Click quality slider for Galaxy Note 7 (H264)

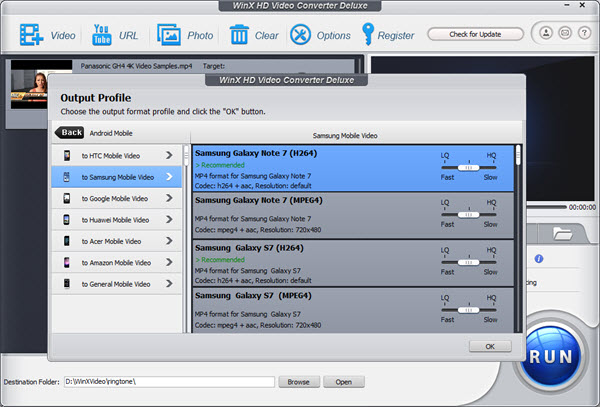pyautogui.click(x=469, y=168)
